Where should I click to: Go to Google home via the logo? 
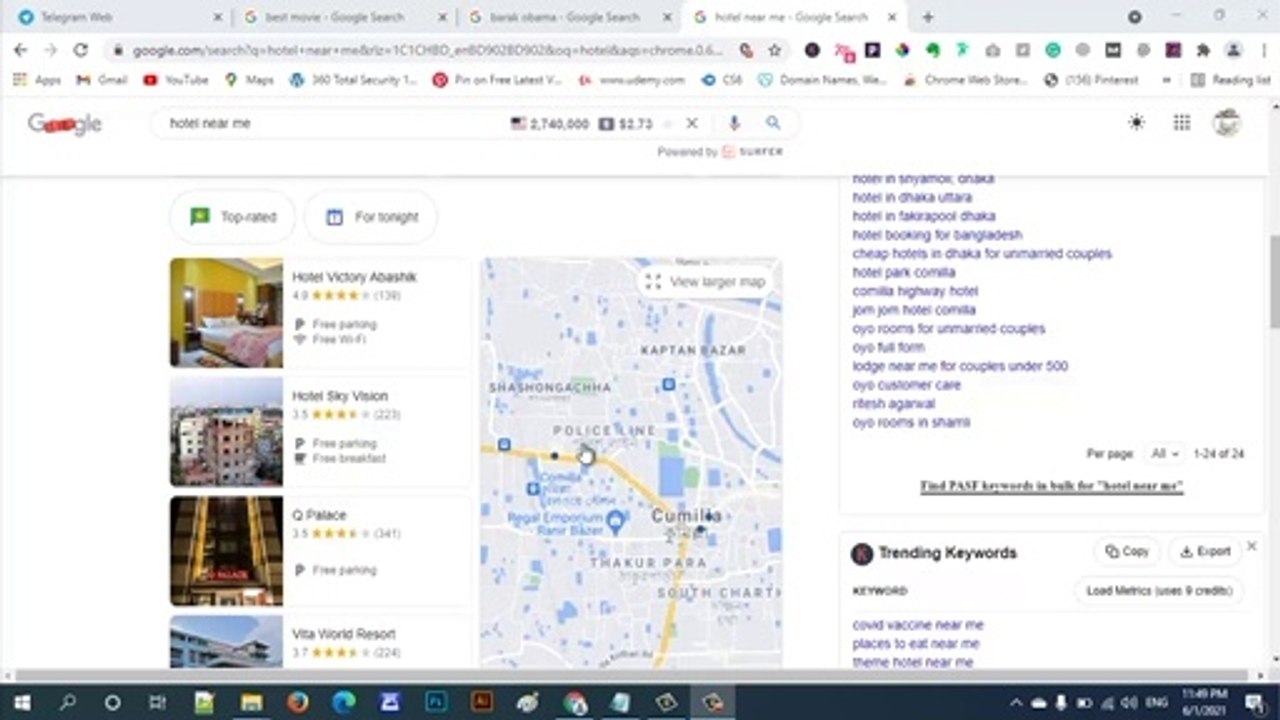[65, 124]
